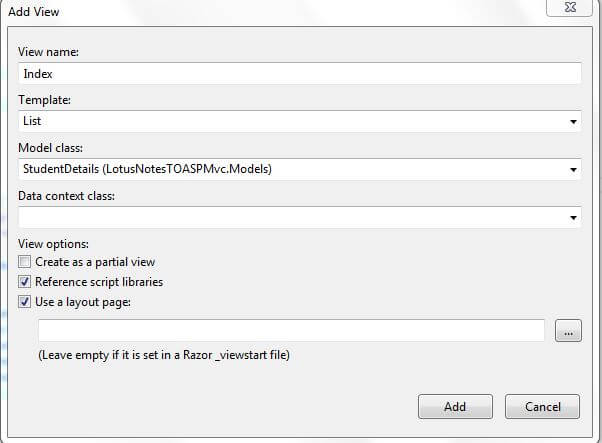Click the browse ellipsis button

tap(567, 331)
